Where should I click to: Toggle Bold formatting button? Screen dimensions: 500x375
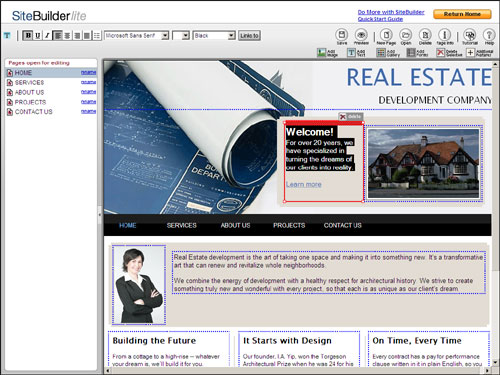(x=28, y=35)
